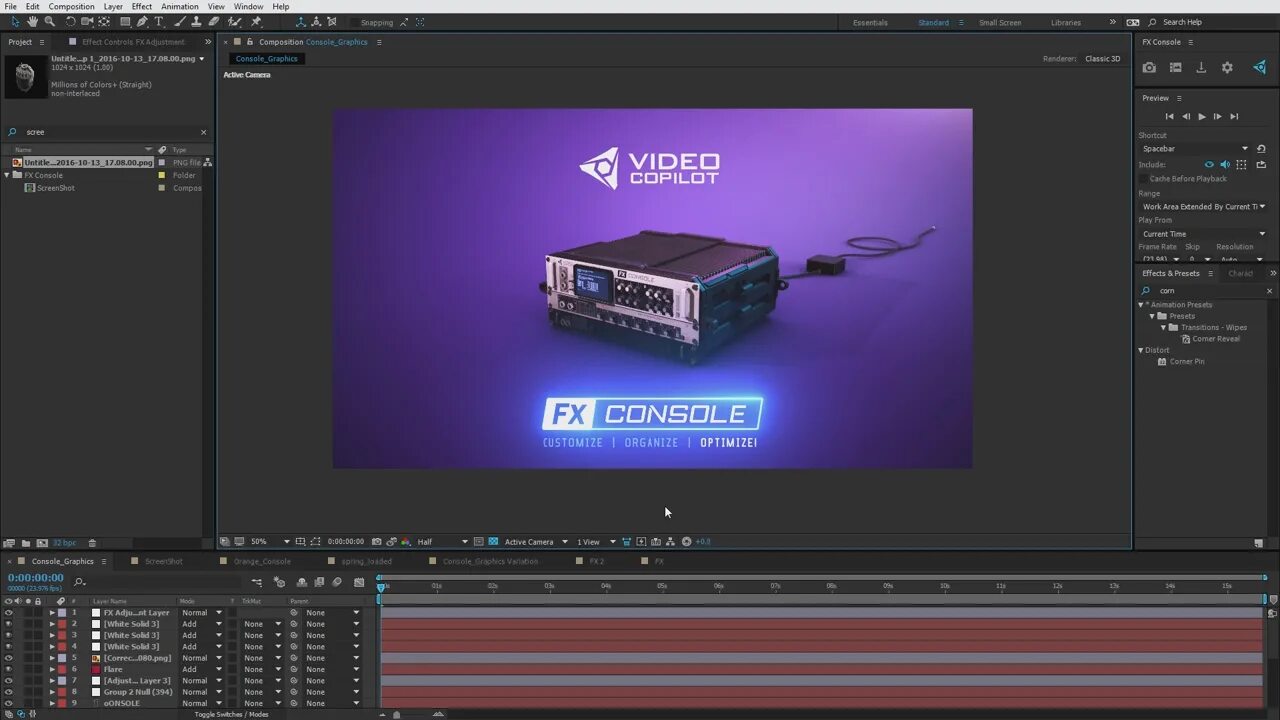Image resolution: width=1280 pixels, height=720 pixels.
Task: Enable the Snapping checkbox
Action: click(x=354, y=22)
